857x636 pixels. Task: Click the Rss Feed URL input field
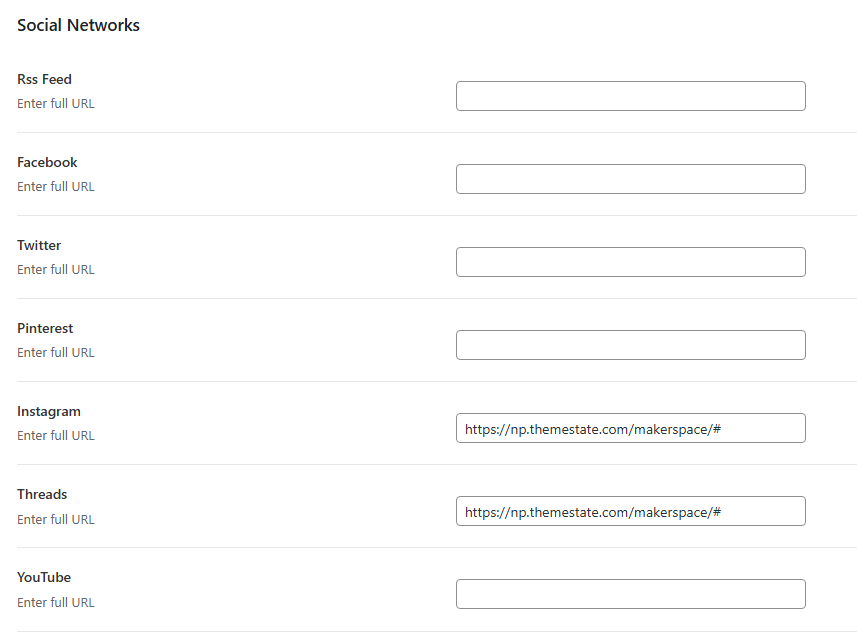click(630, 96)
